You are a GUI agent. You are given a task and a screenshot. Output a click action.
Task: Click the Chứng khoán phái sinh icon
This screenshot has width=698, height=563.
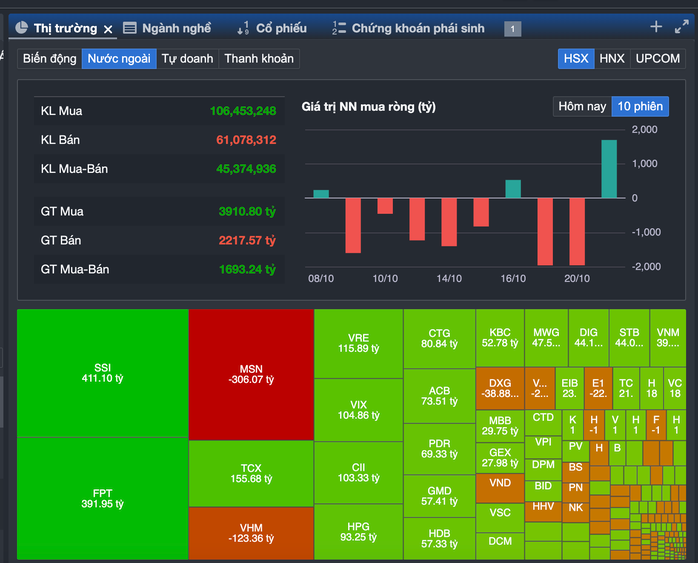click(339, 28)
